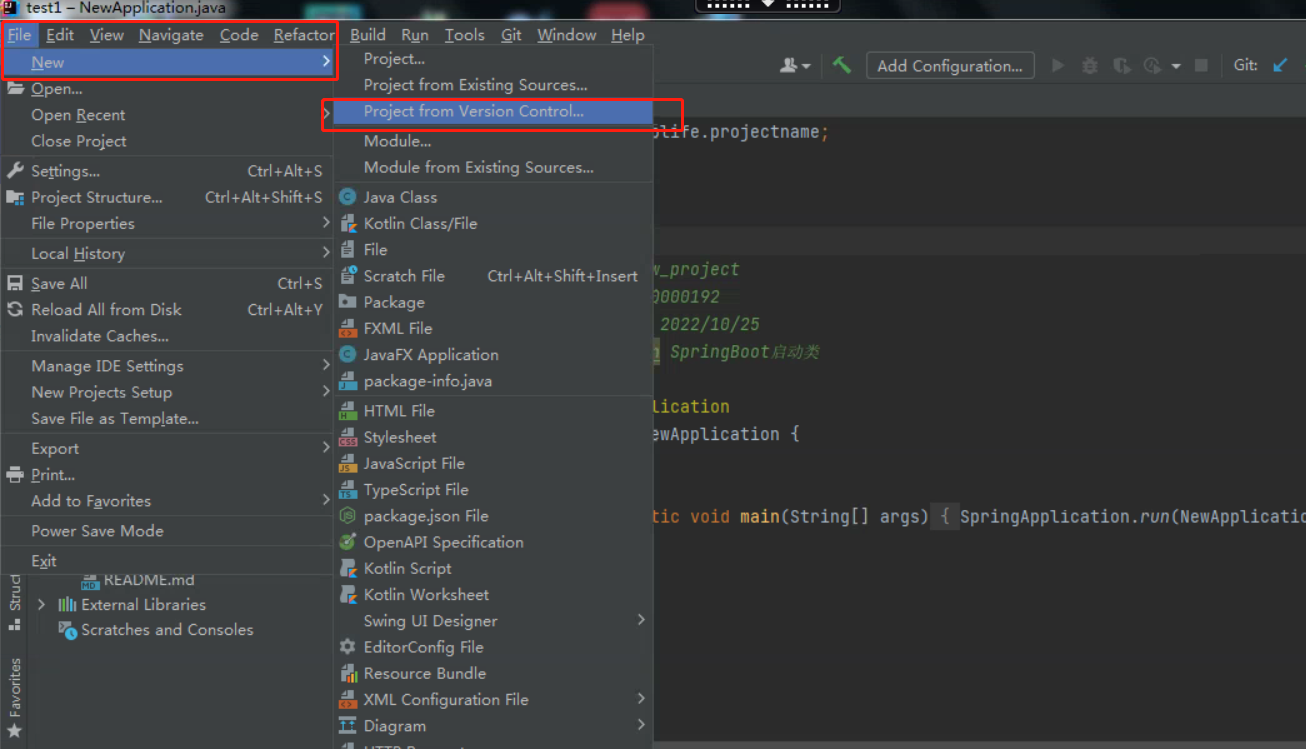Open the Navigate menu
The image size is (1306, 749).
[171, 35]
